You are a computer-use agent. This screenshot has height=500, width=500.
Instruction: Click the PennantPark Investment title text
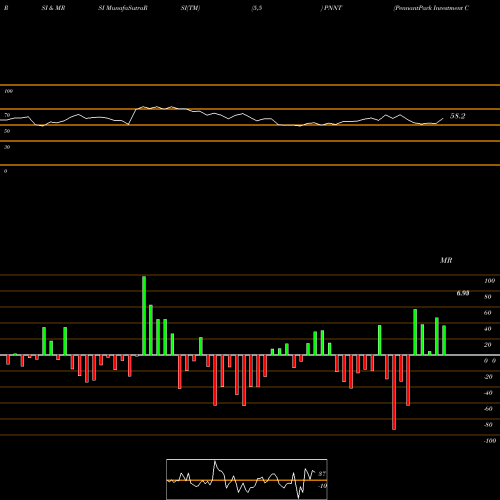click(x=431, y=8)
